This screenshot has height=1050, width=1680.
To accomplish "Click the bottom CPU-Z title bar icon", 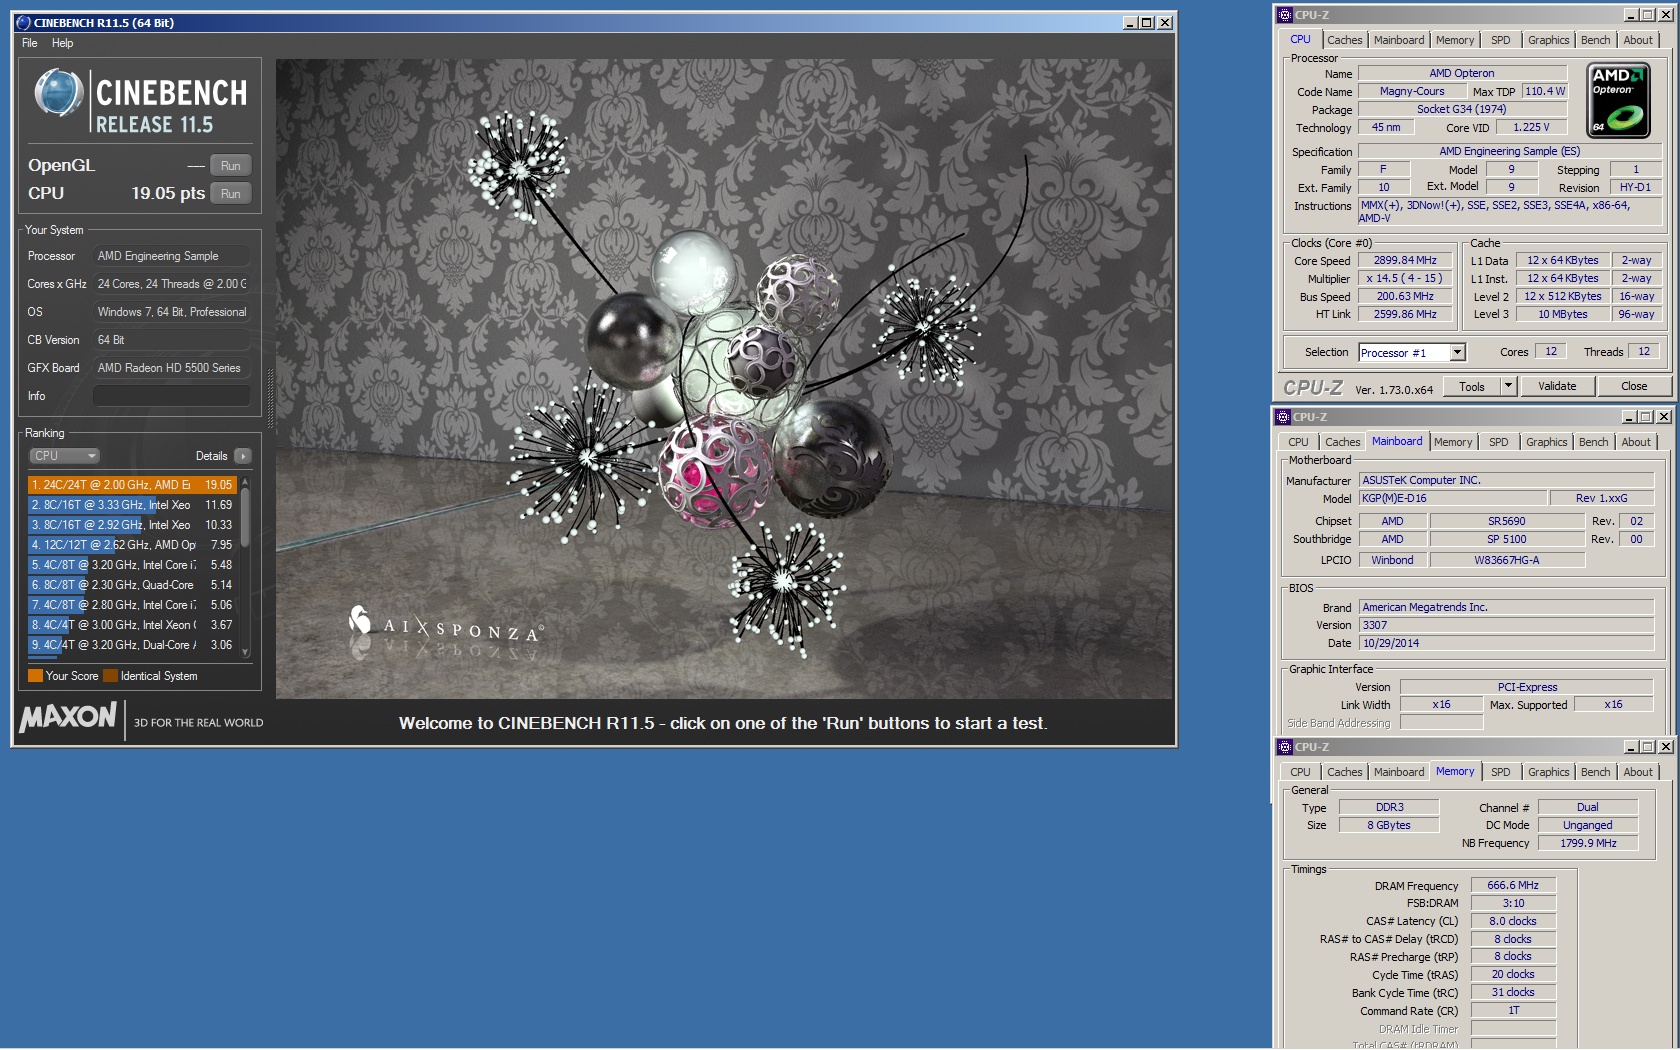I will click(1285, 747).
